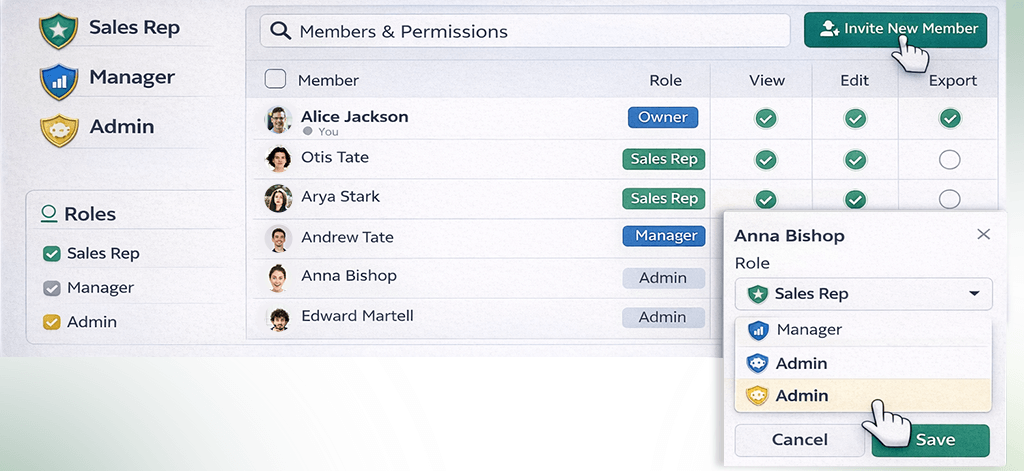This screenshot has width=1024, height=471.
Task: Close the Anna Bishop popup
Action: click(x=984, y=234)
